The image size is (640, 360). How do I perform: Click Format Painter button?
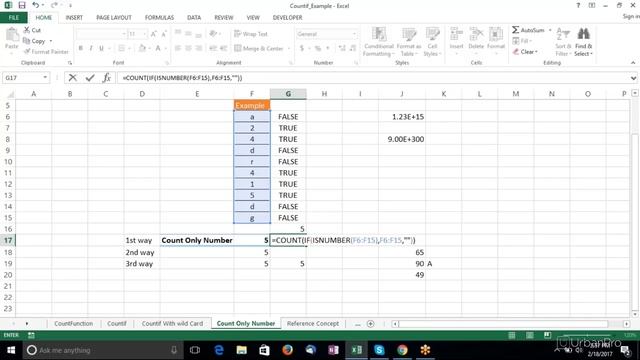pos(46,51)
